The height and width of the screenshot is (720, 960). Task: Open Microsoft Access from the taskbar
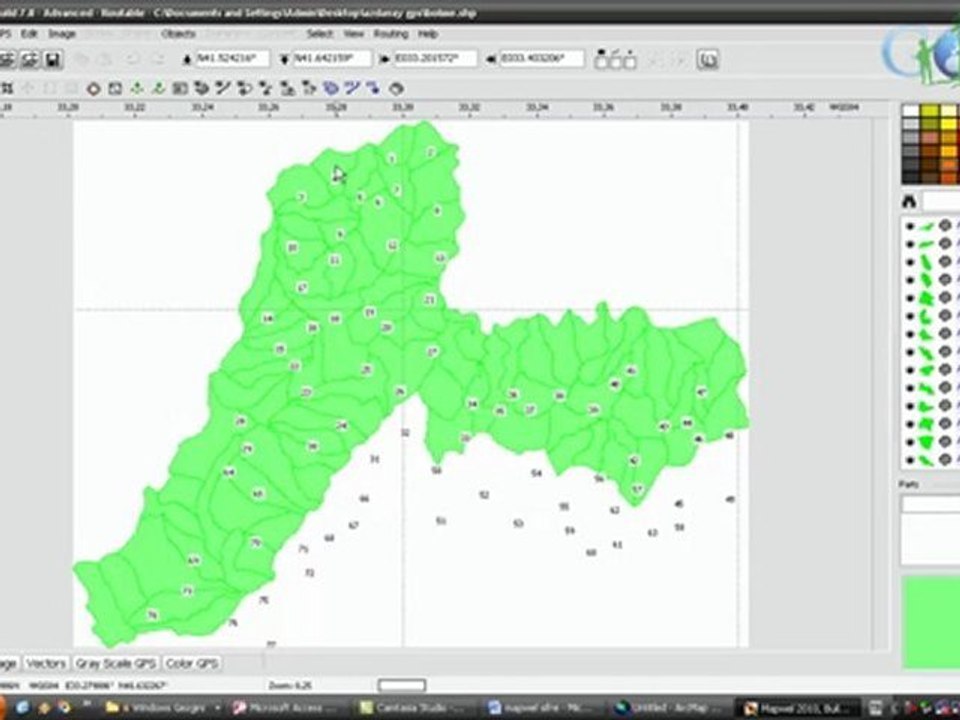(287, 708)
